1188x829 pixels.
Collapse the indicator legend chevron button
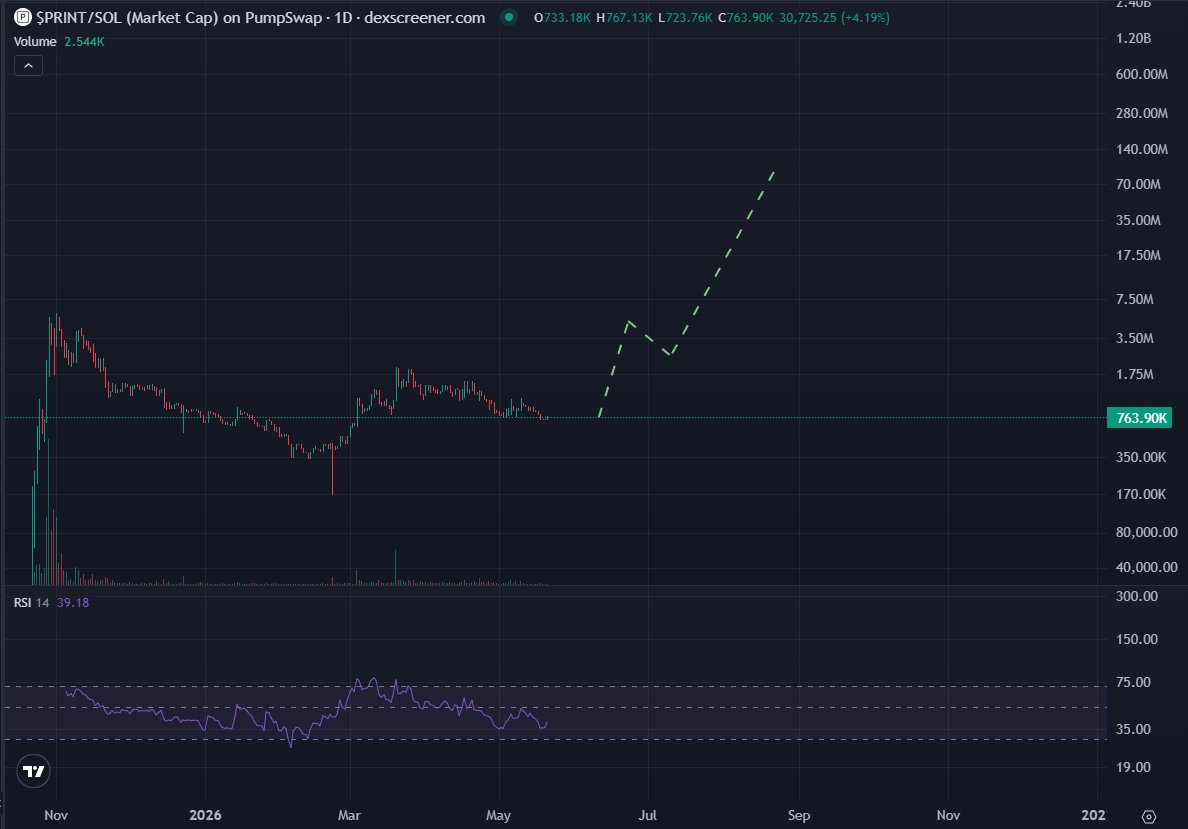[28, 66]
